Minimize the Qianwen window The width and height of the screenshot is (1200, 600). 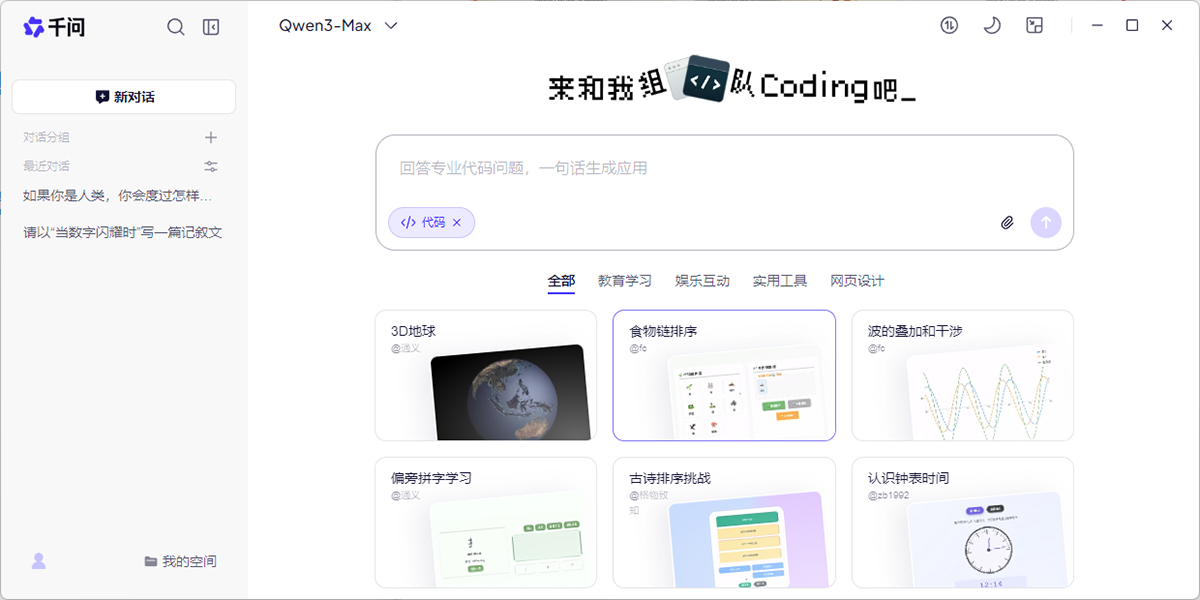coord(1098,26)
